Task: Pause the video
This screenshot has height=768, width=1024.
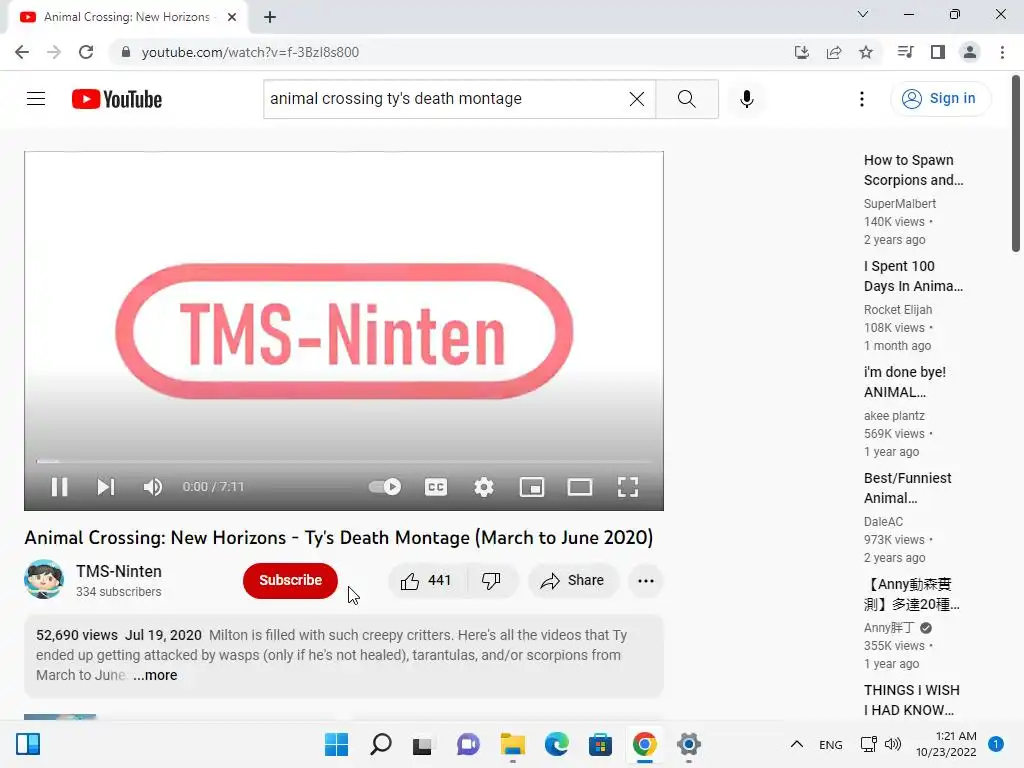Action: tap(59, 487)
